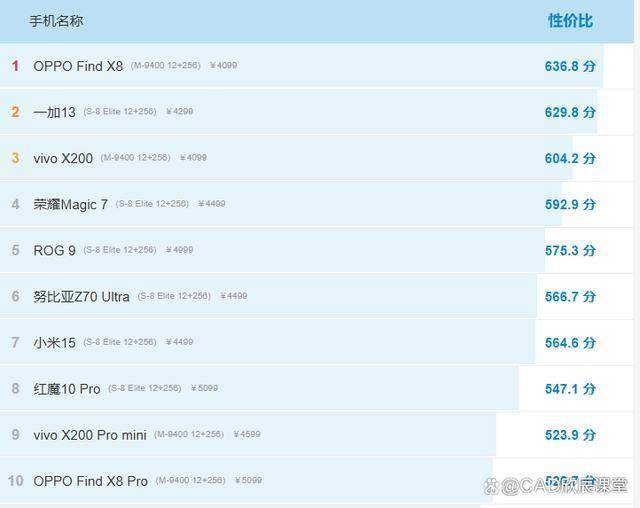
Task: Click the 604.2 分 score
Action: [570, 158]
